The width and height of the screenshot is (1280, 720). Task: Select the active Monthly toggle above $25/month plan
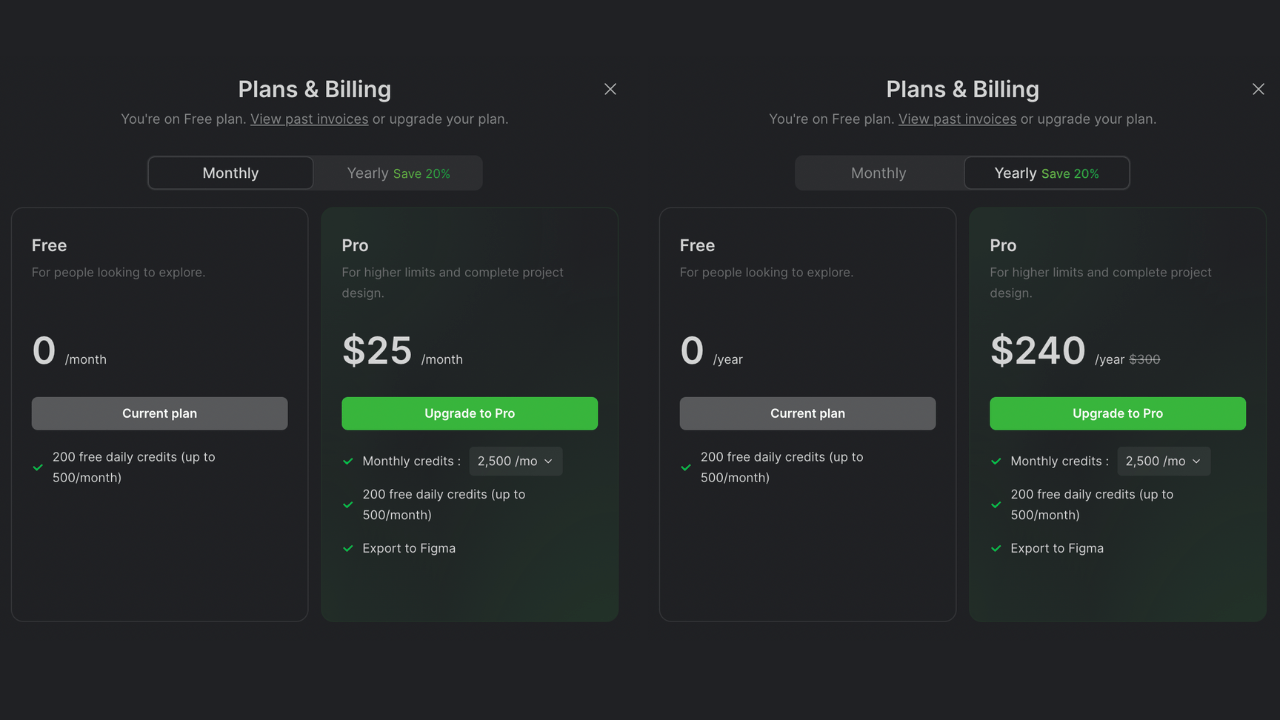pyautogui.click(x=230, y=173)
